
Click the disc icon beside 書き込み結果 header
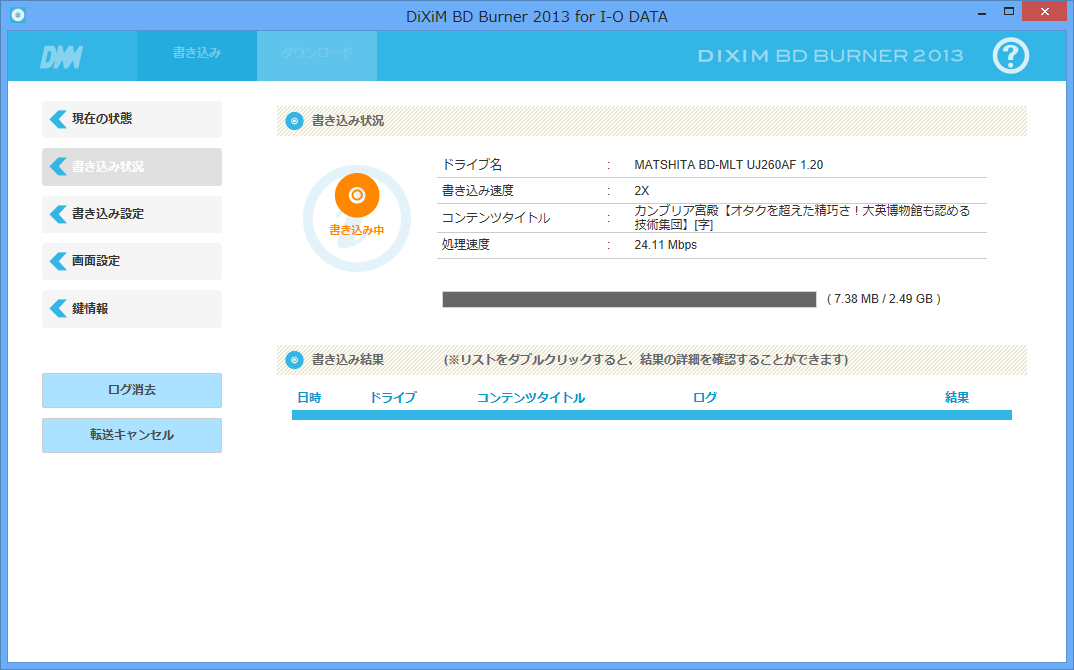pos(294,360)
